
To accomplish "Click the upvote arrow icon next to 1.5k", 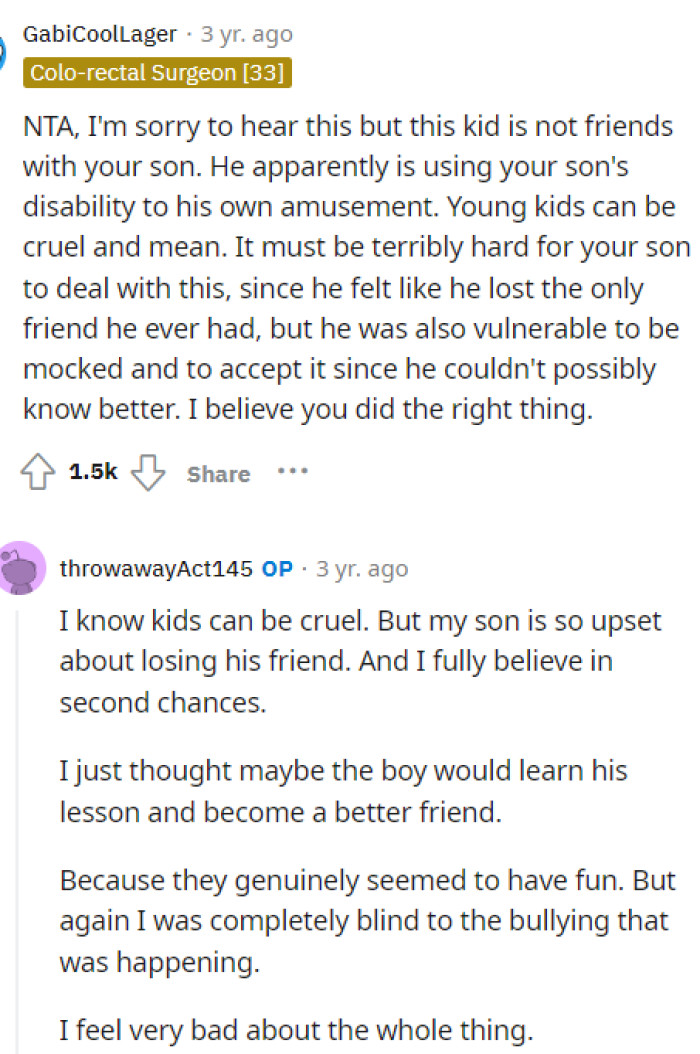I will click(x=36, y=473).
